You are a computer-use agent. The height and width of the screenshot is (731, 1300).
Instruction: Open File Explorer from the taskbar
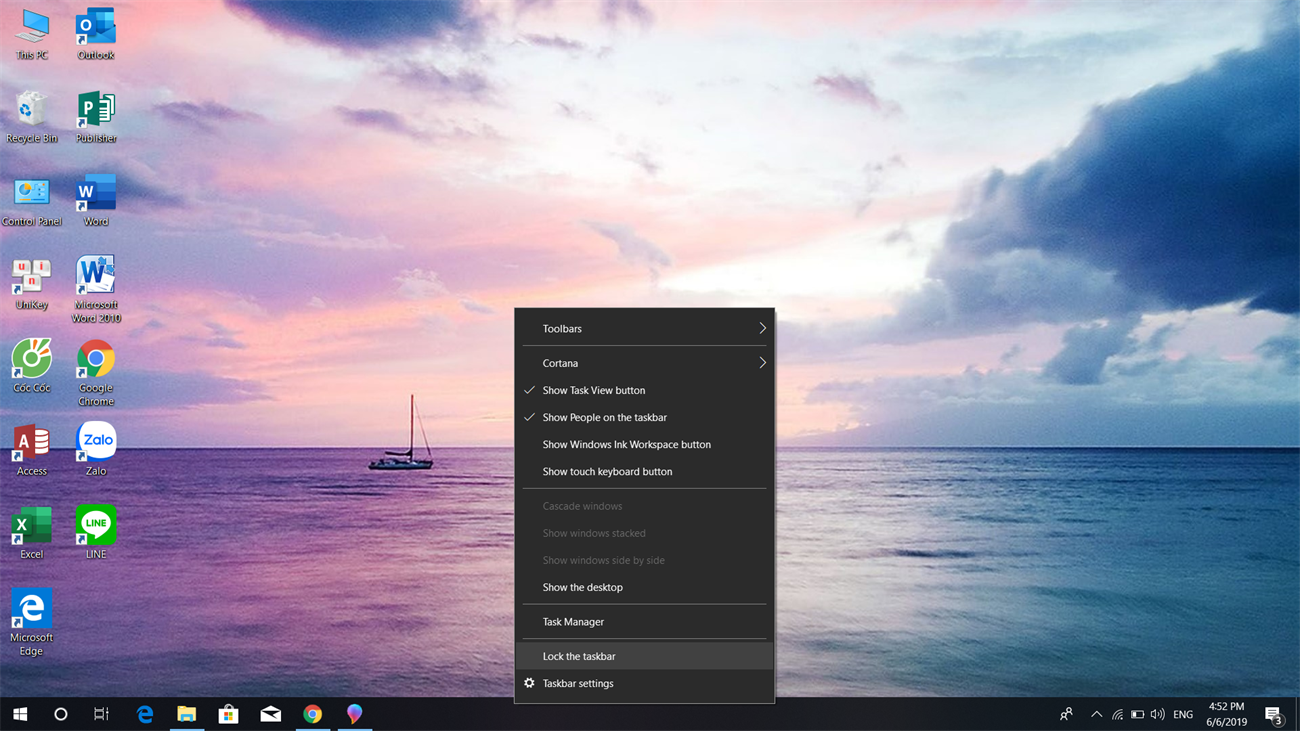point(187,714)
